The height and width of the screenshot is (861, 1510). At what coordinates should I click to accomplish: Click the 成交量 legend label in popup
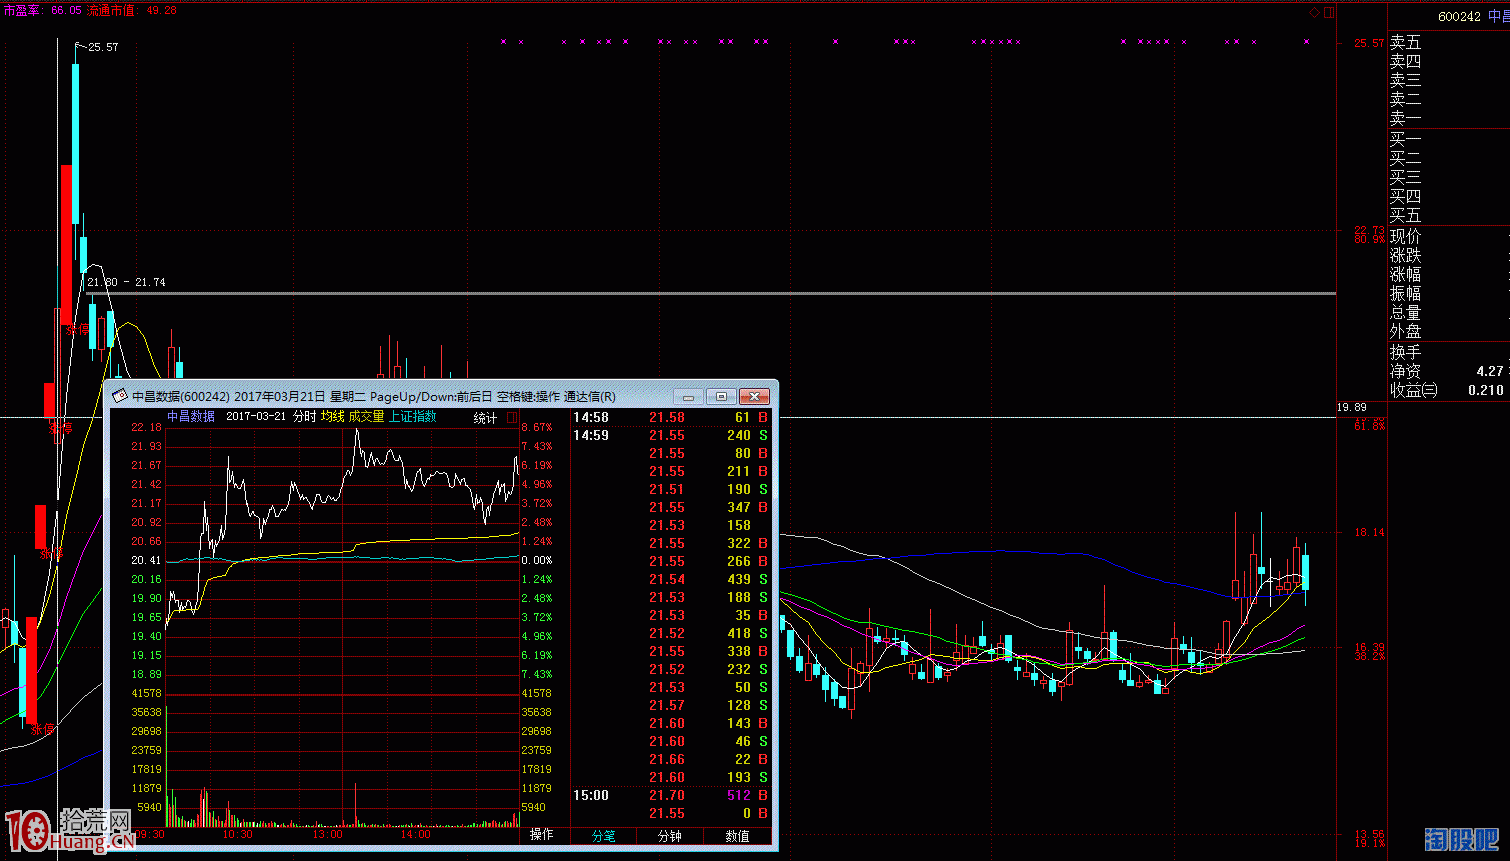(x=366, y=417)
